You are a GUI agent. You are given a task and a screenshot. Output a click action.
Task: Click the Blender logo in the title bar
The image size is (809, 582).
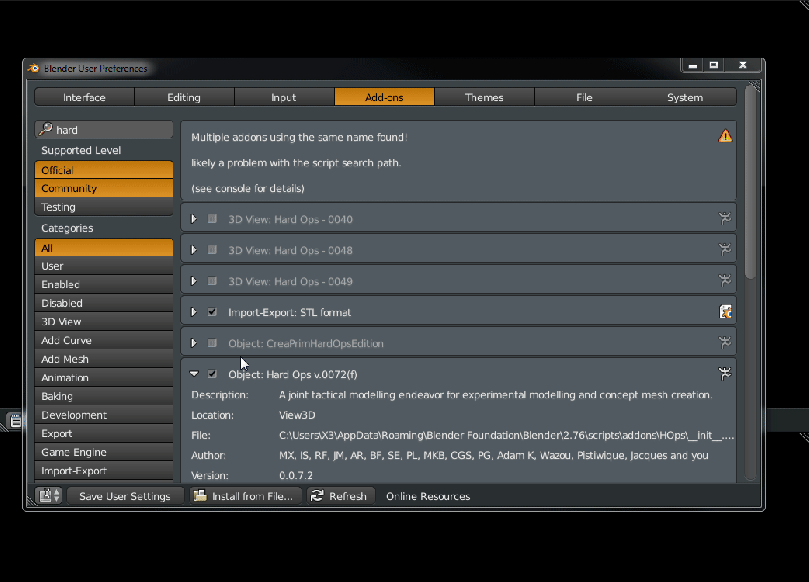point(34,69)
